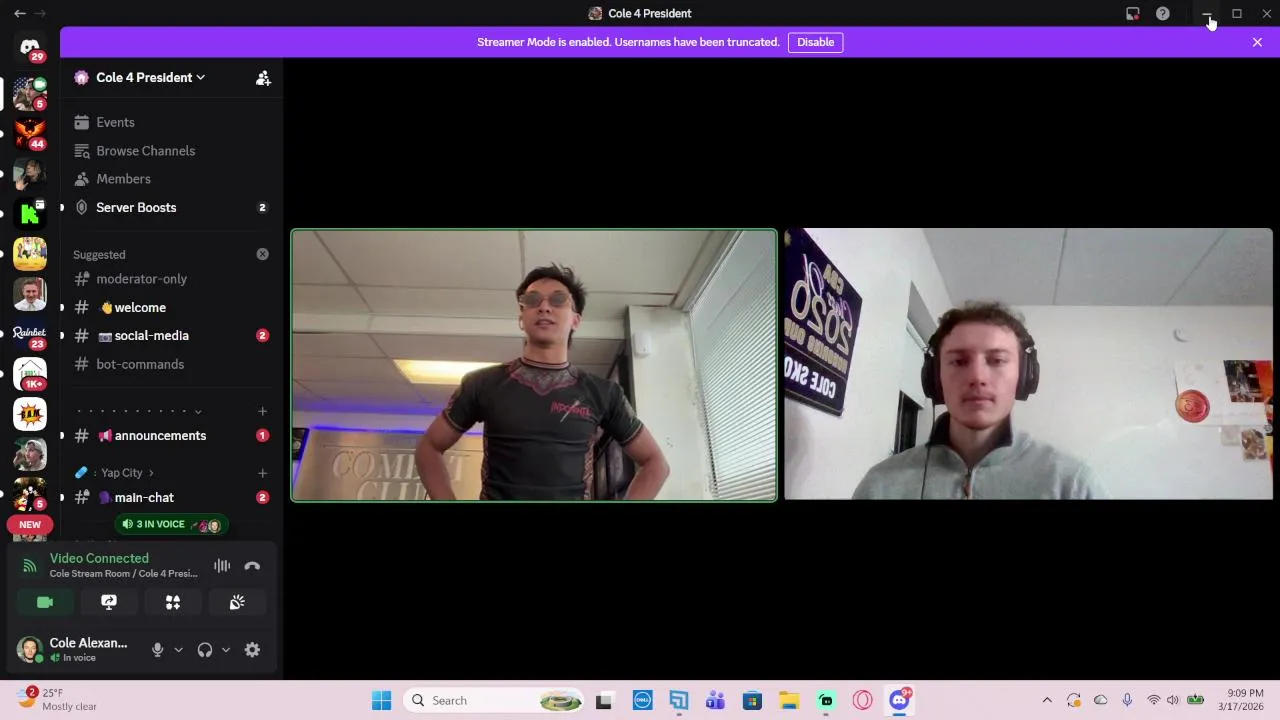Open headphone output options arrow
This screenshot has width=1280, height=720.
tap(226, 650)
